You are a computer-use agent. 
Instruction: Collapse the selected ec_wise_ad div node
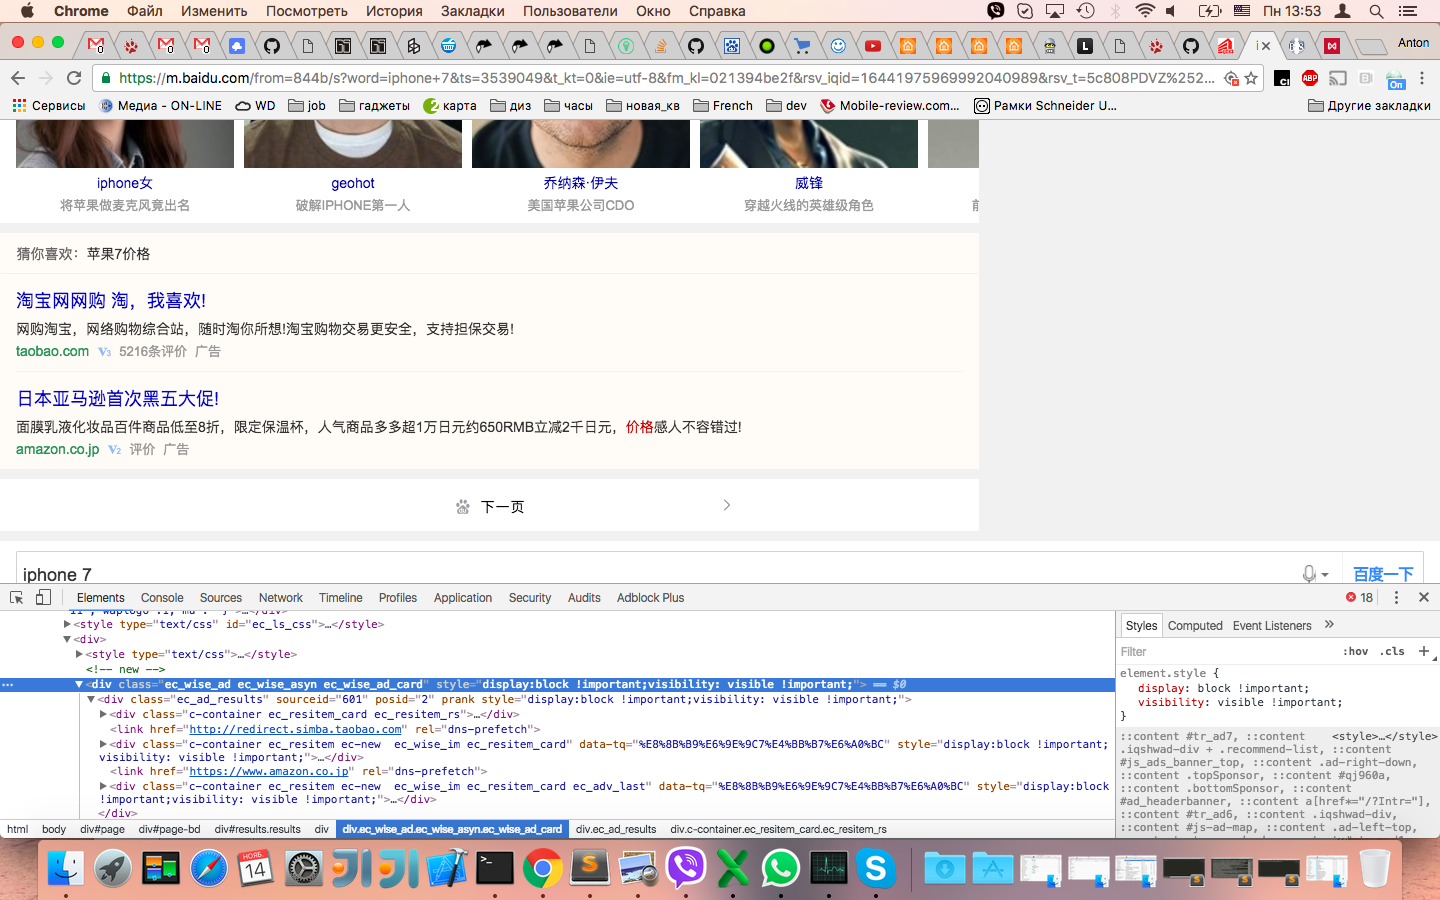coord(79,684)
